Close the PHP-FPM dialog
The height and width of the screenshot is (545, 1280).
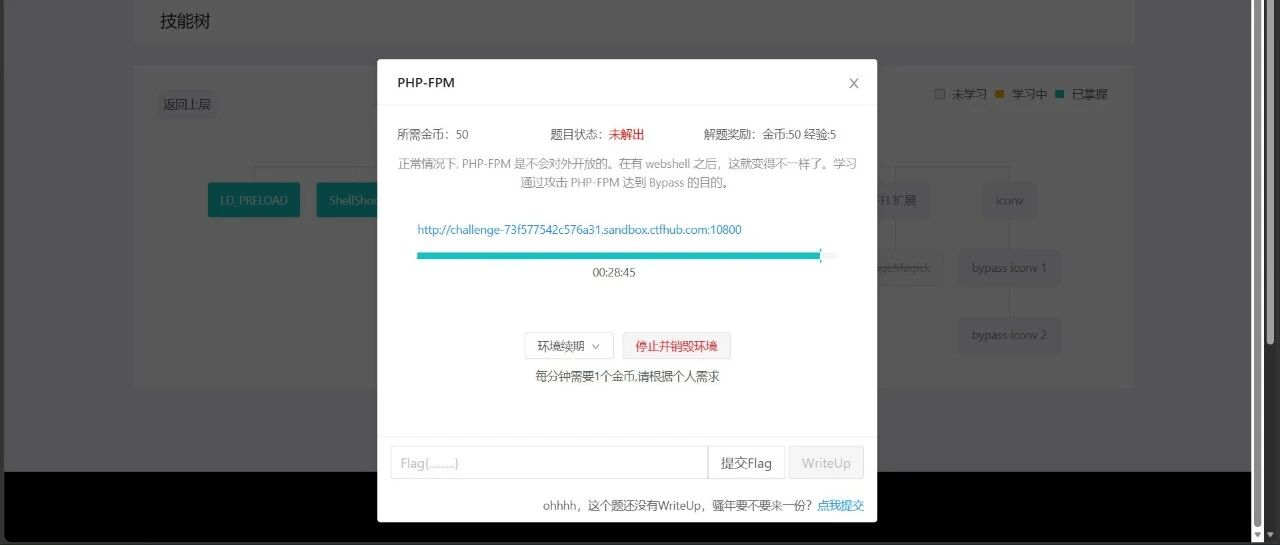pyautogui.click(x=853, y=83)
